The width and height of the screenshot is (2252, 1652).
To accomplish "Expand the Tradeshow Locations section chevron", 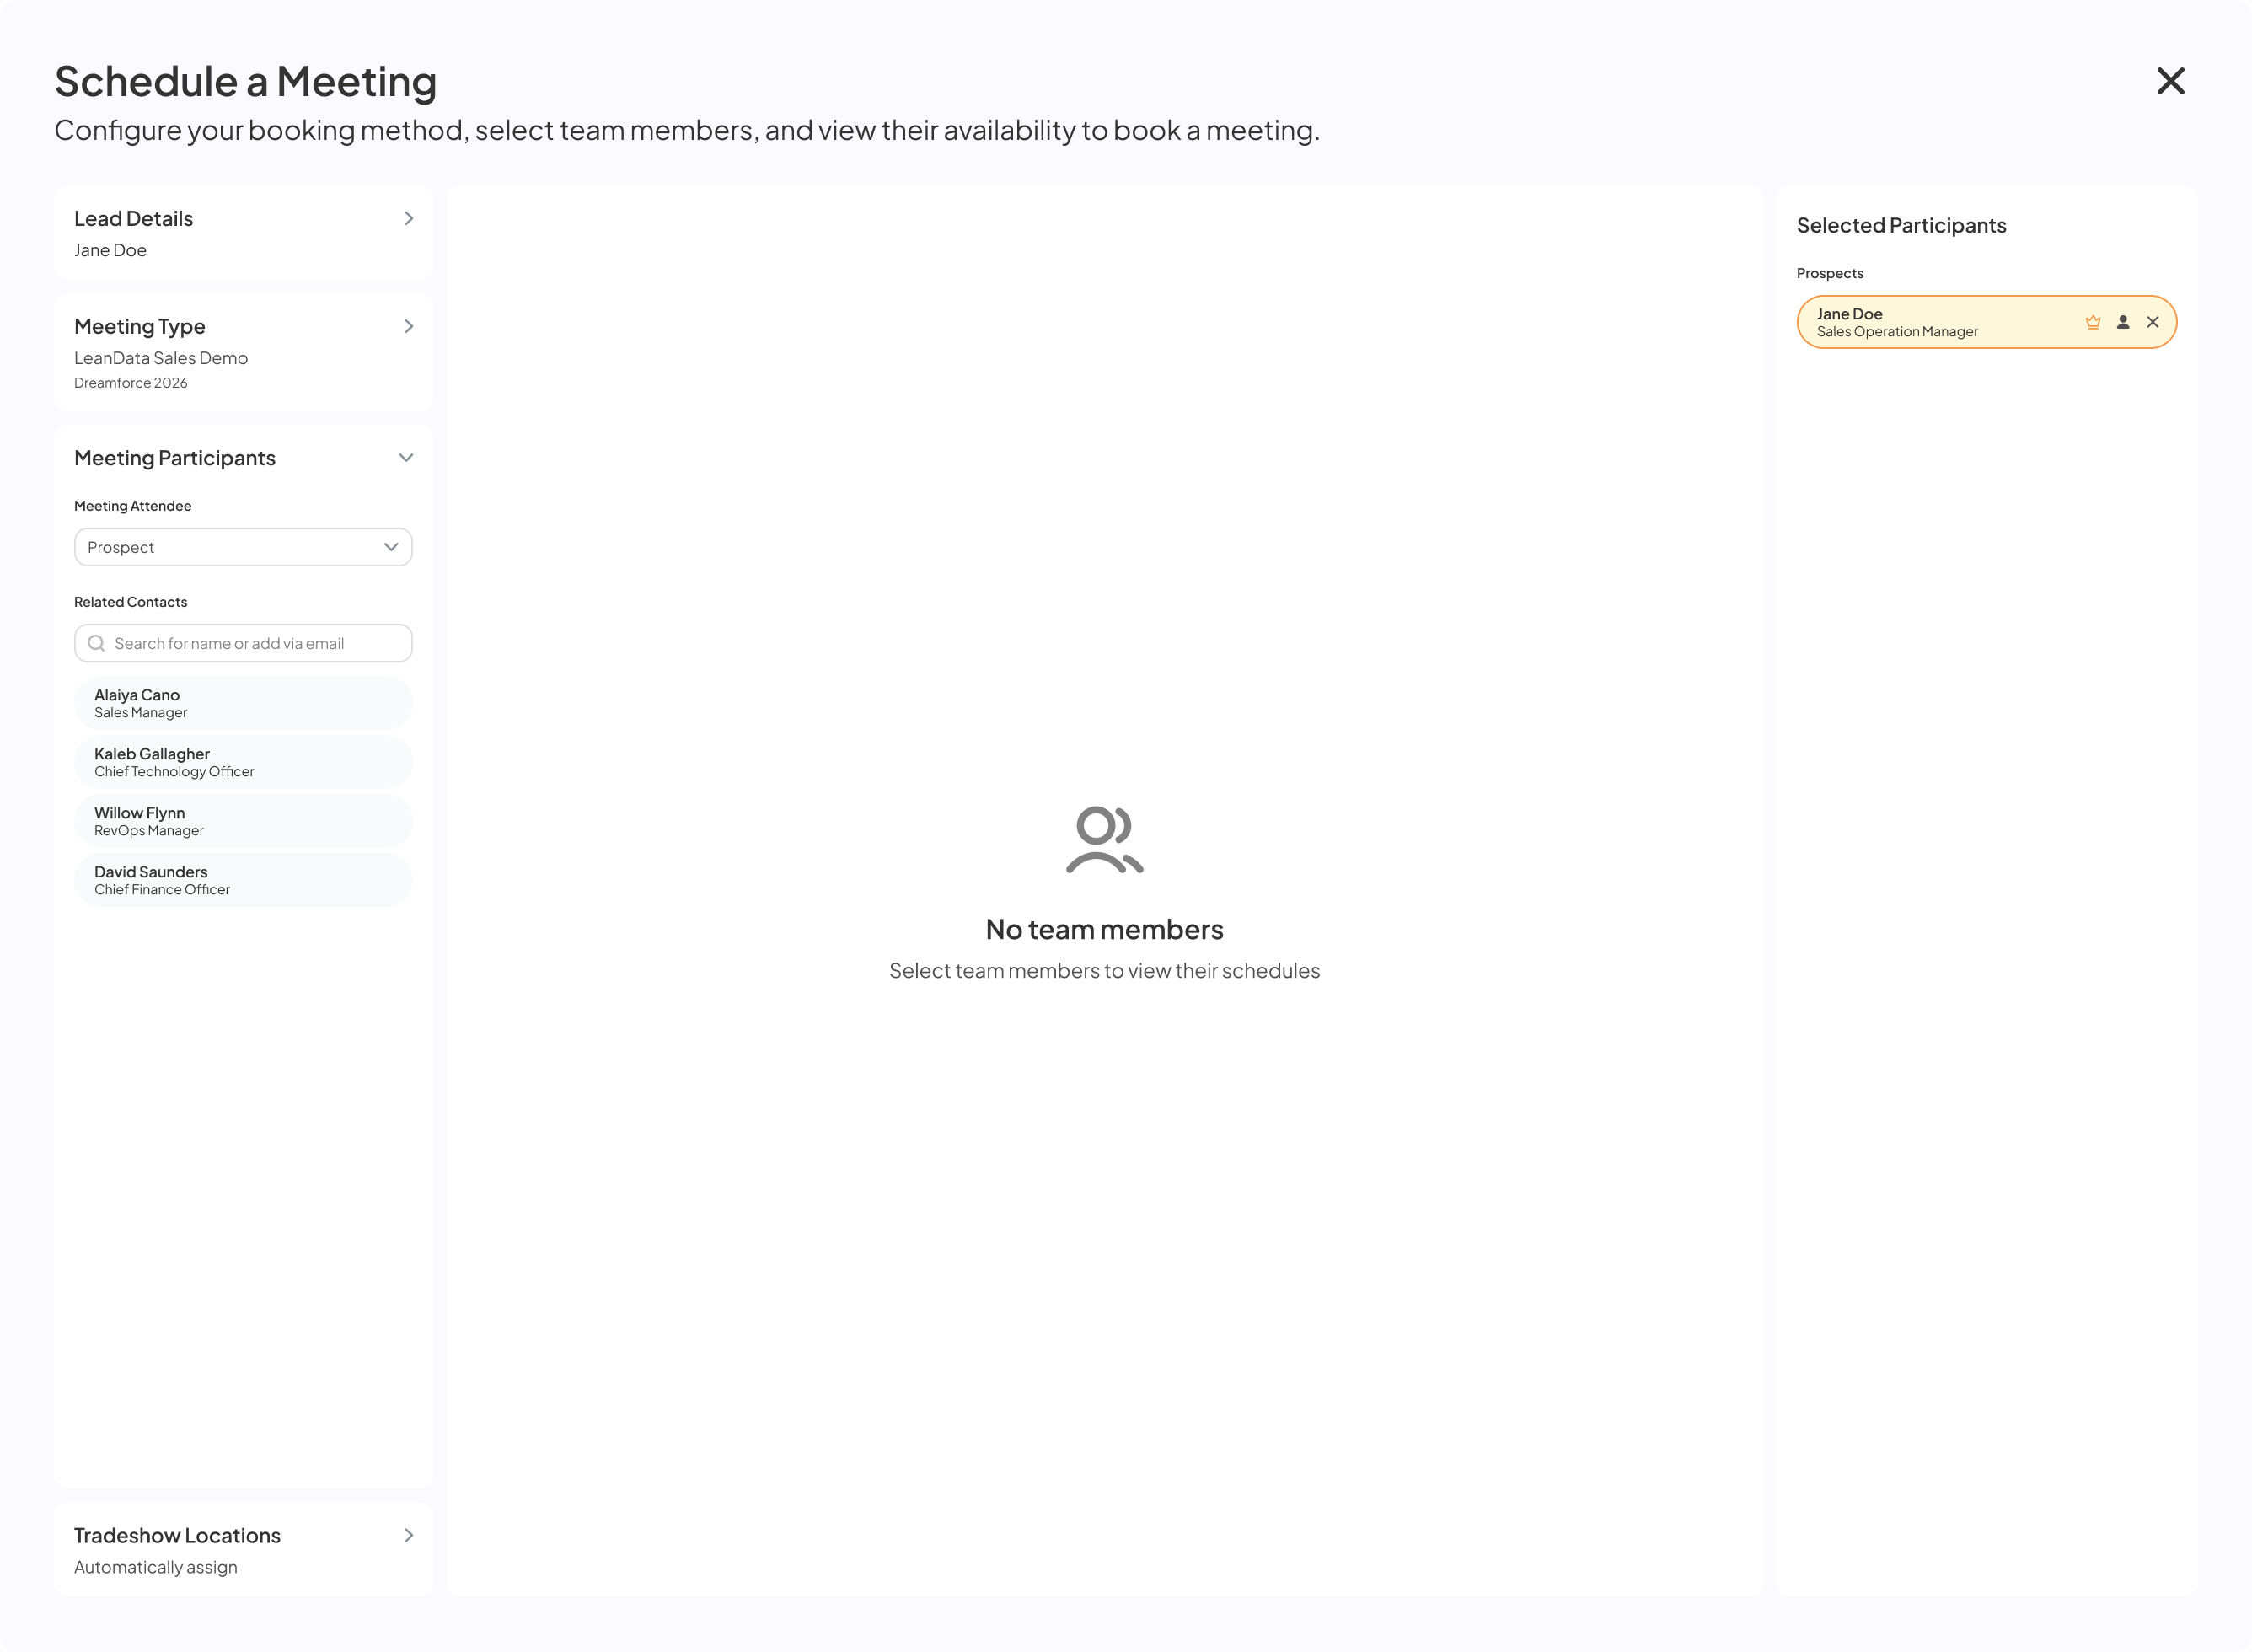I will click(x=408, y=1535).
